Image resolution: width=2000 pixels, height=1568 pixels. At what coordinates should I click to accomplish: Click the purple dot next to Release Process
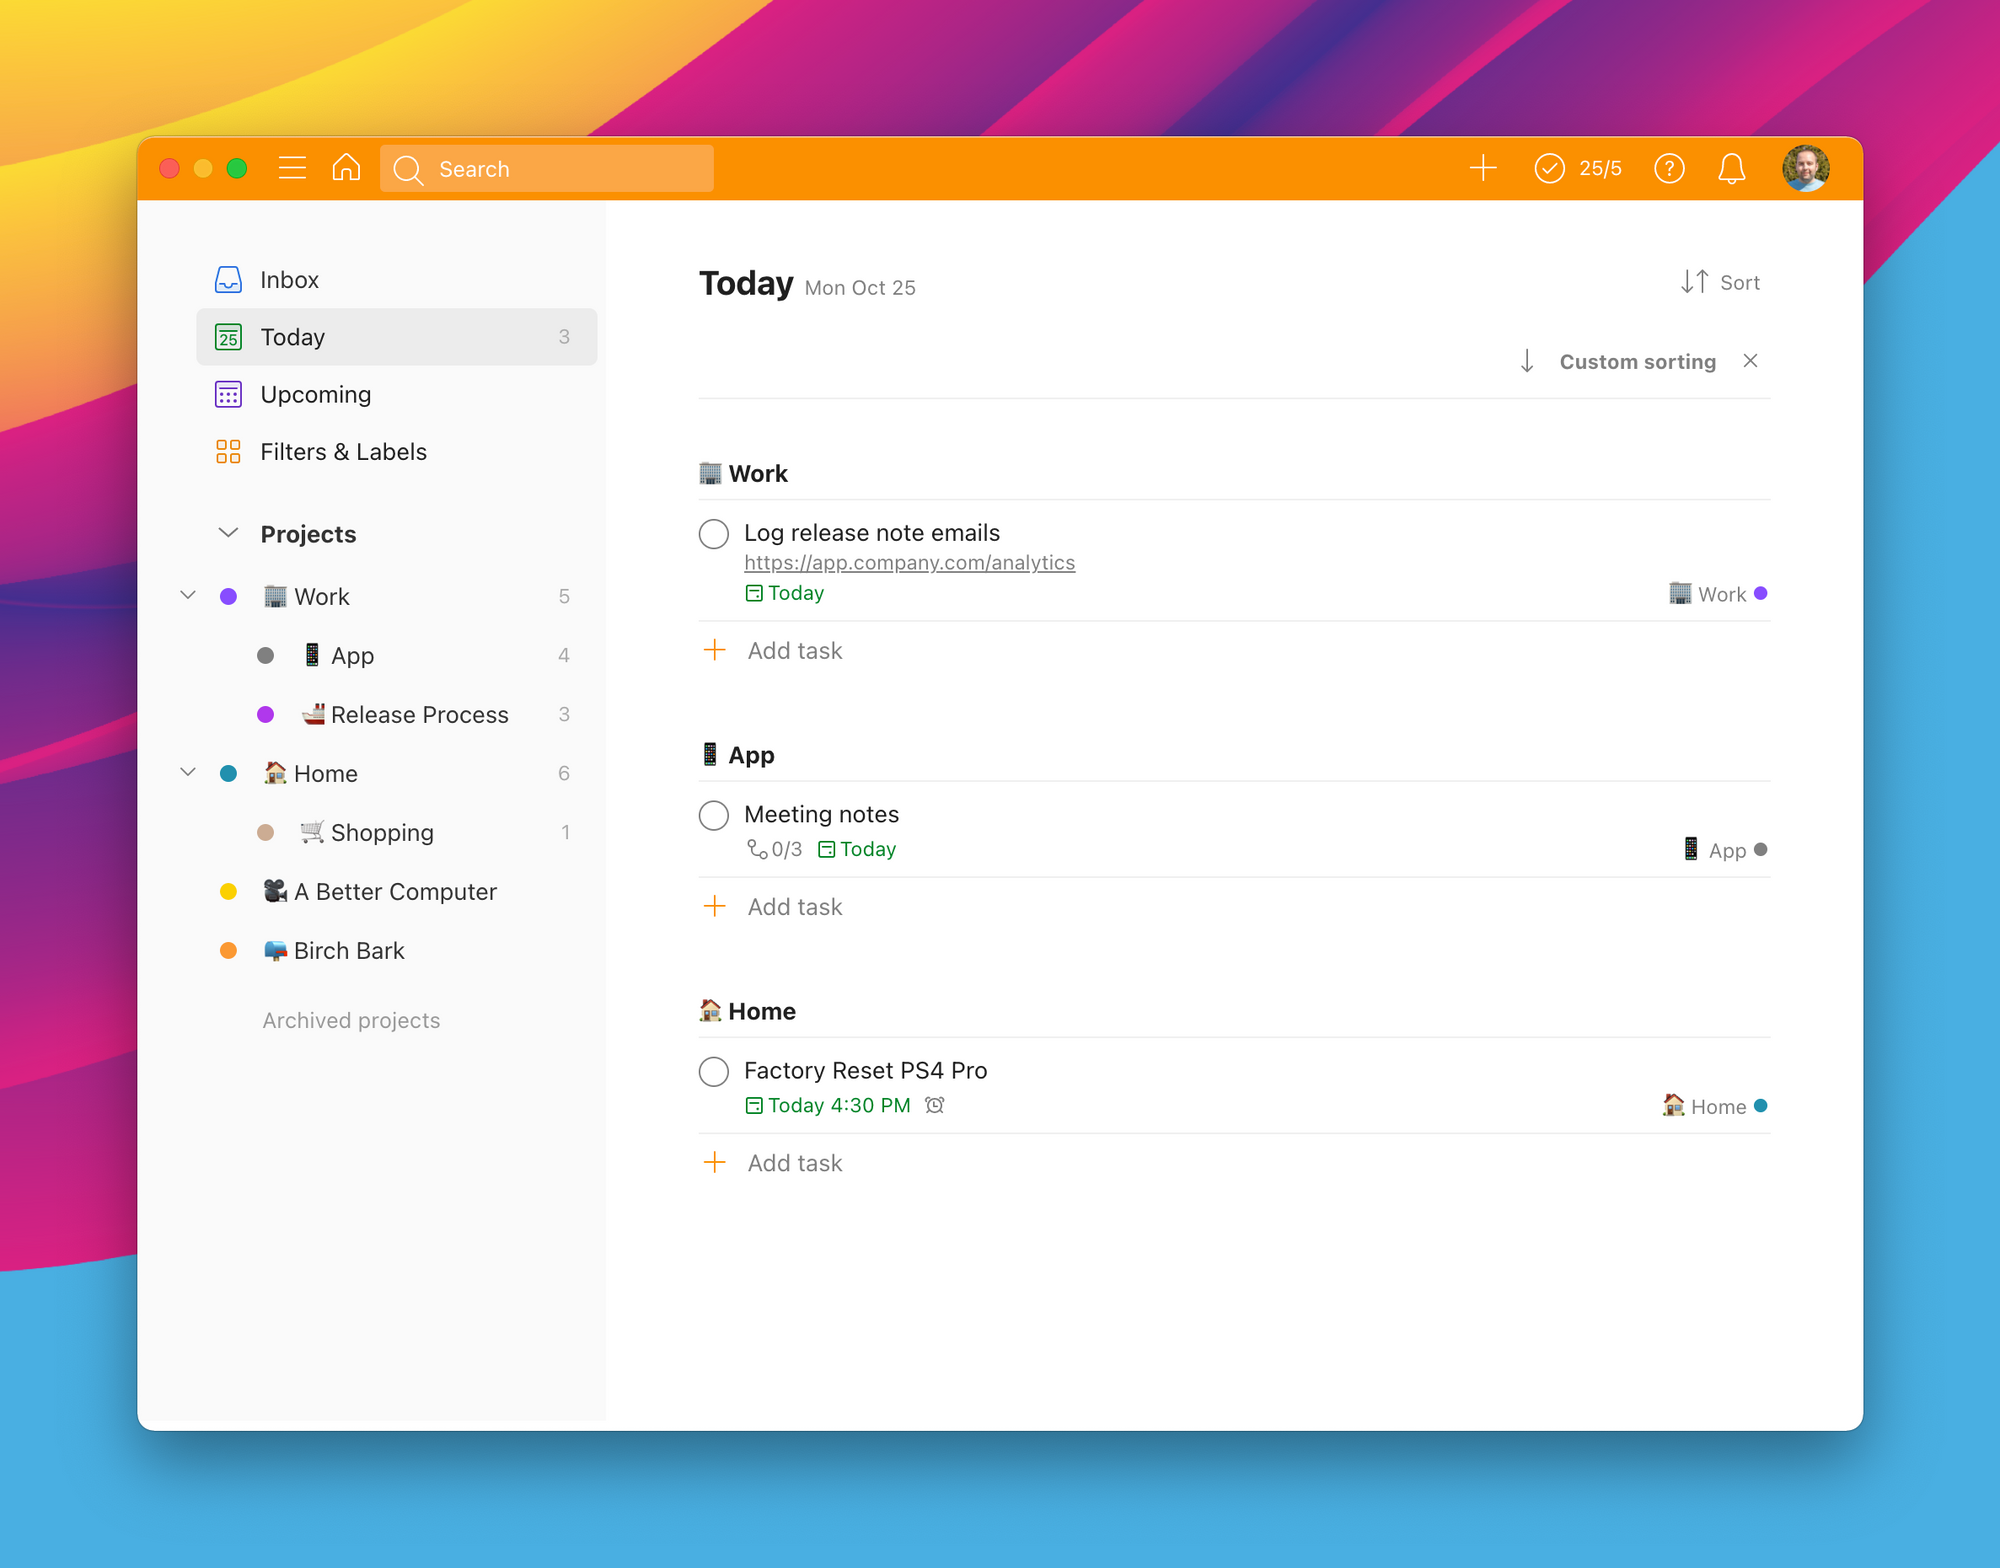coord(266,714)
